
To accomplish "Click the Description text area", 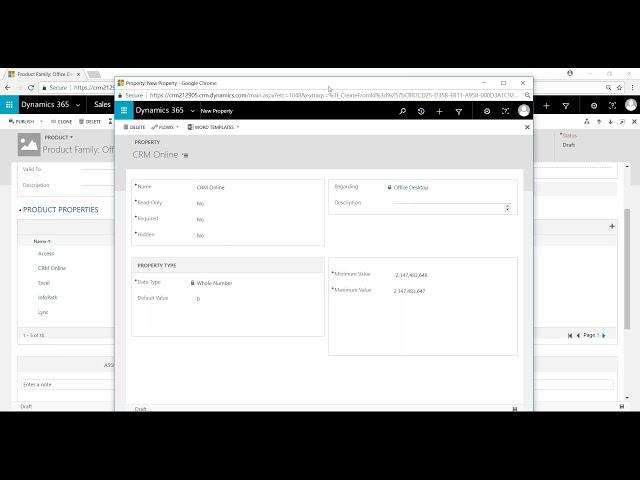I will (448, 203).
